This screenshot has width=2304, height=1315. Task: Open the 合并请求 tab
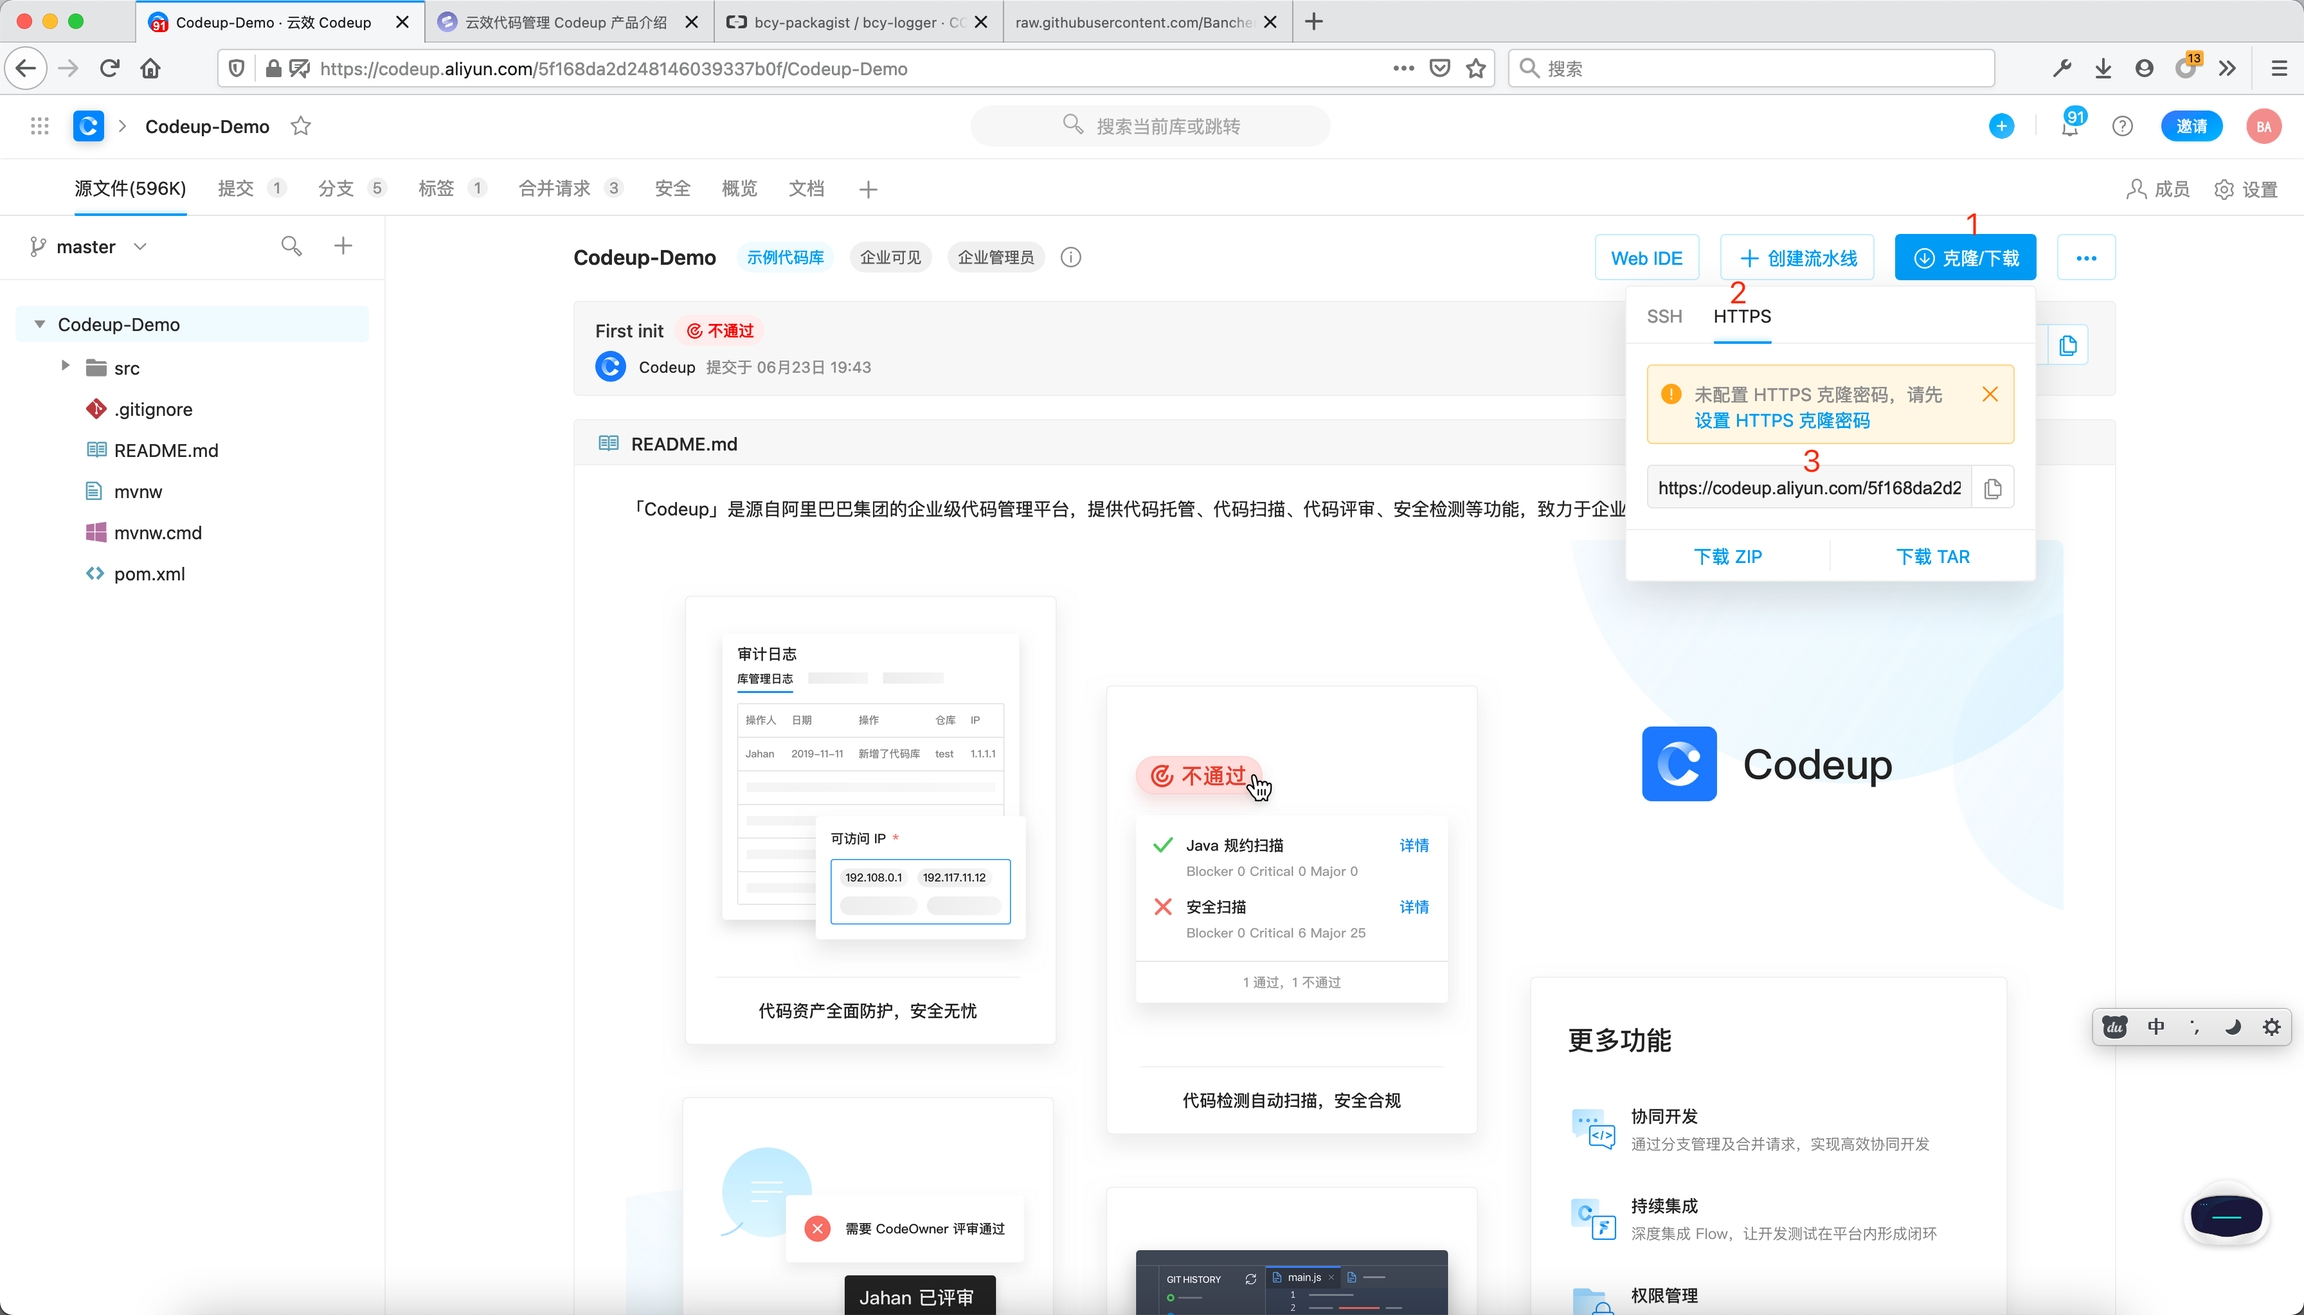point(555,189)
